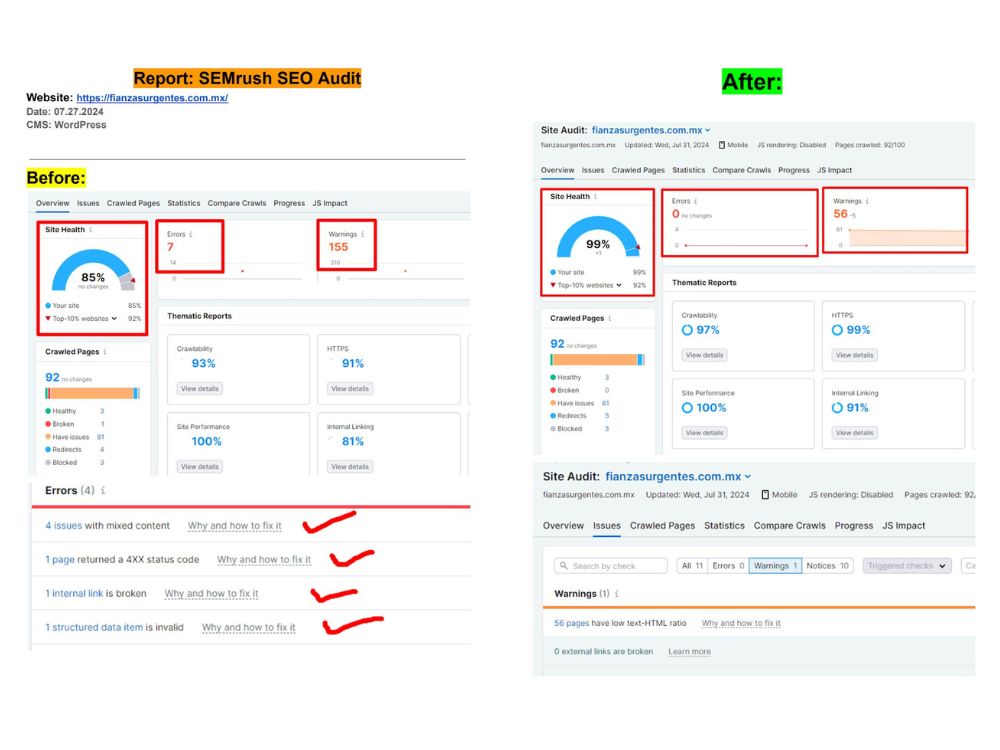Viewport: 1000px width, 750px height.
Task: Click View details under HTTPS 91%
Action: coord(349,388)
